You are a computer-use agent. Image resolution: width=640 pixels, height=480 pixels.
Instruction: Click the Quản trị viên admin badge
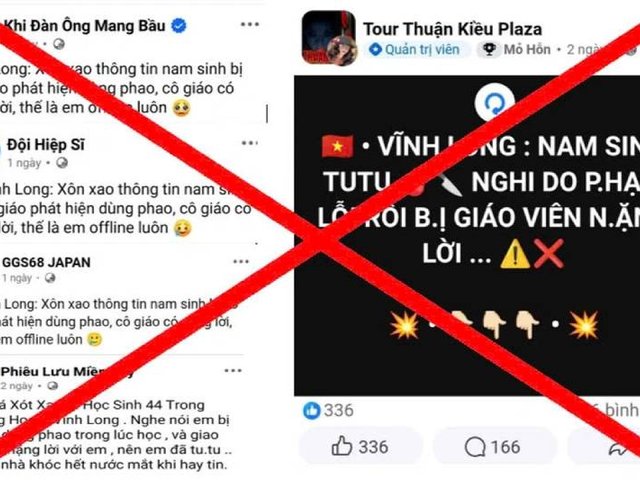[416, 49]
